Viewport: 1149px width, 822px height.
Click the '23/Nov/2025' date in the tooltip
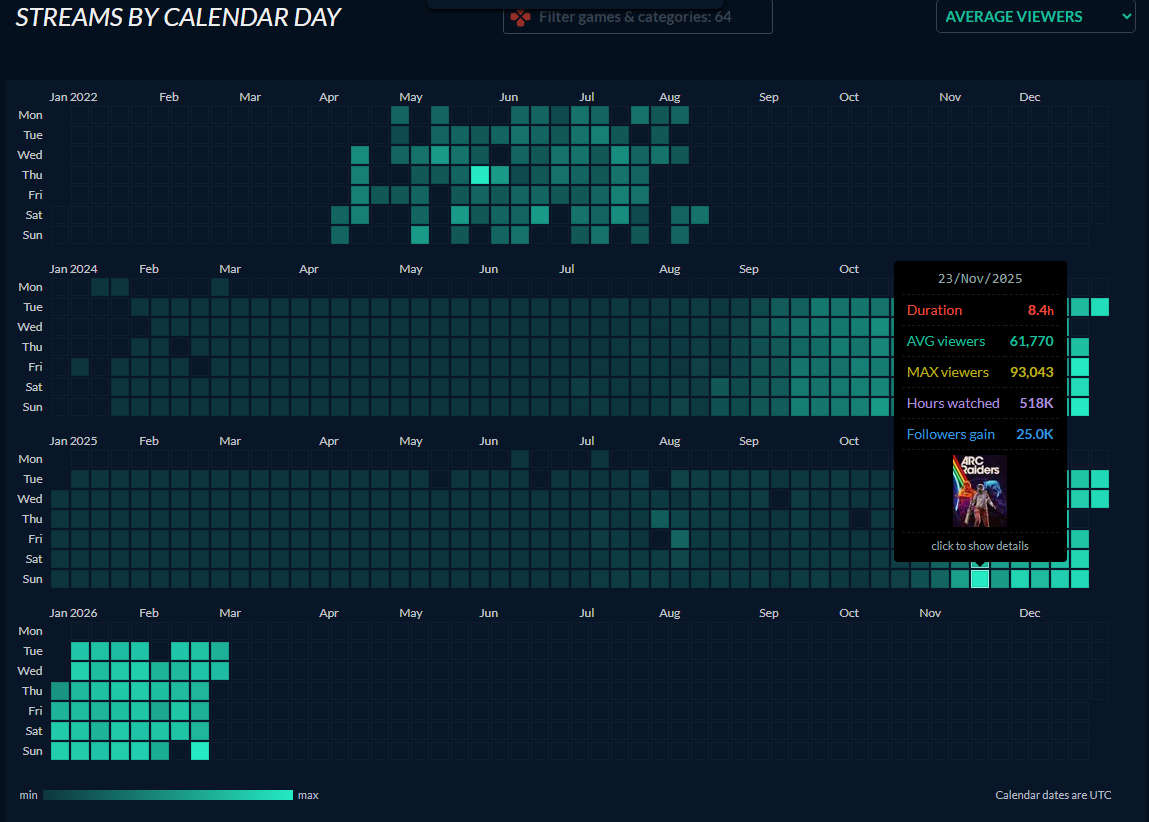coord(980,279)
